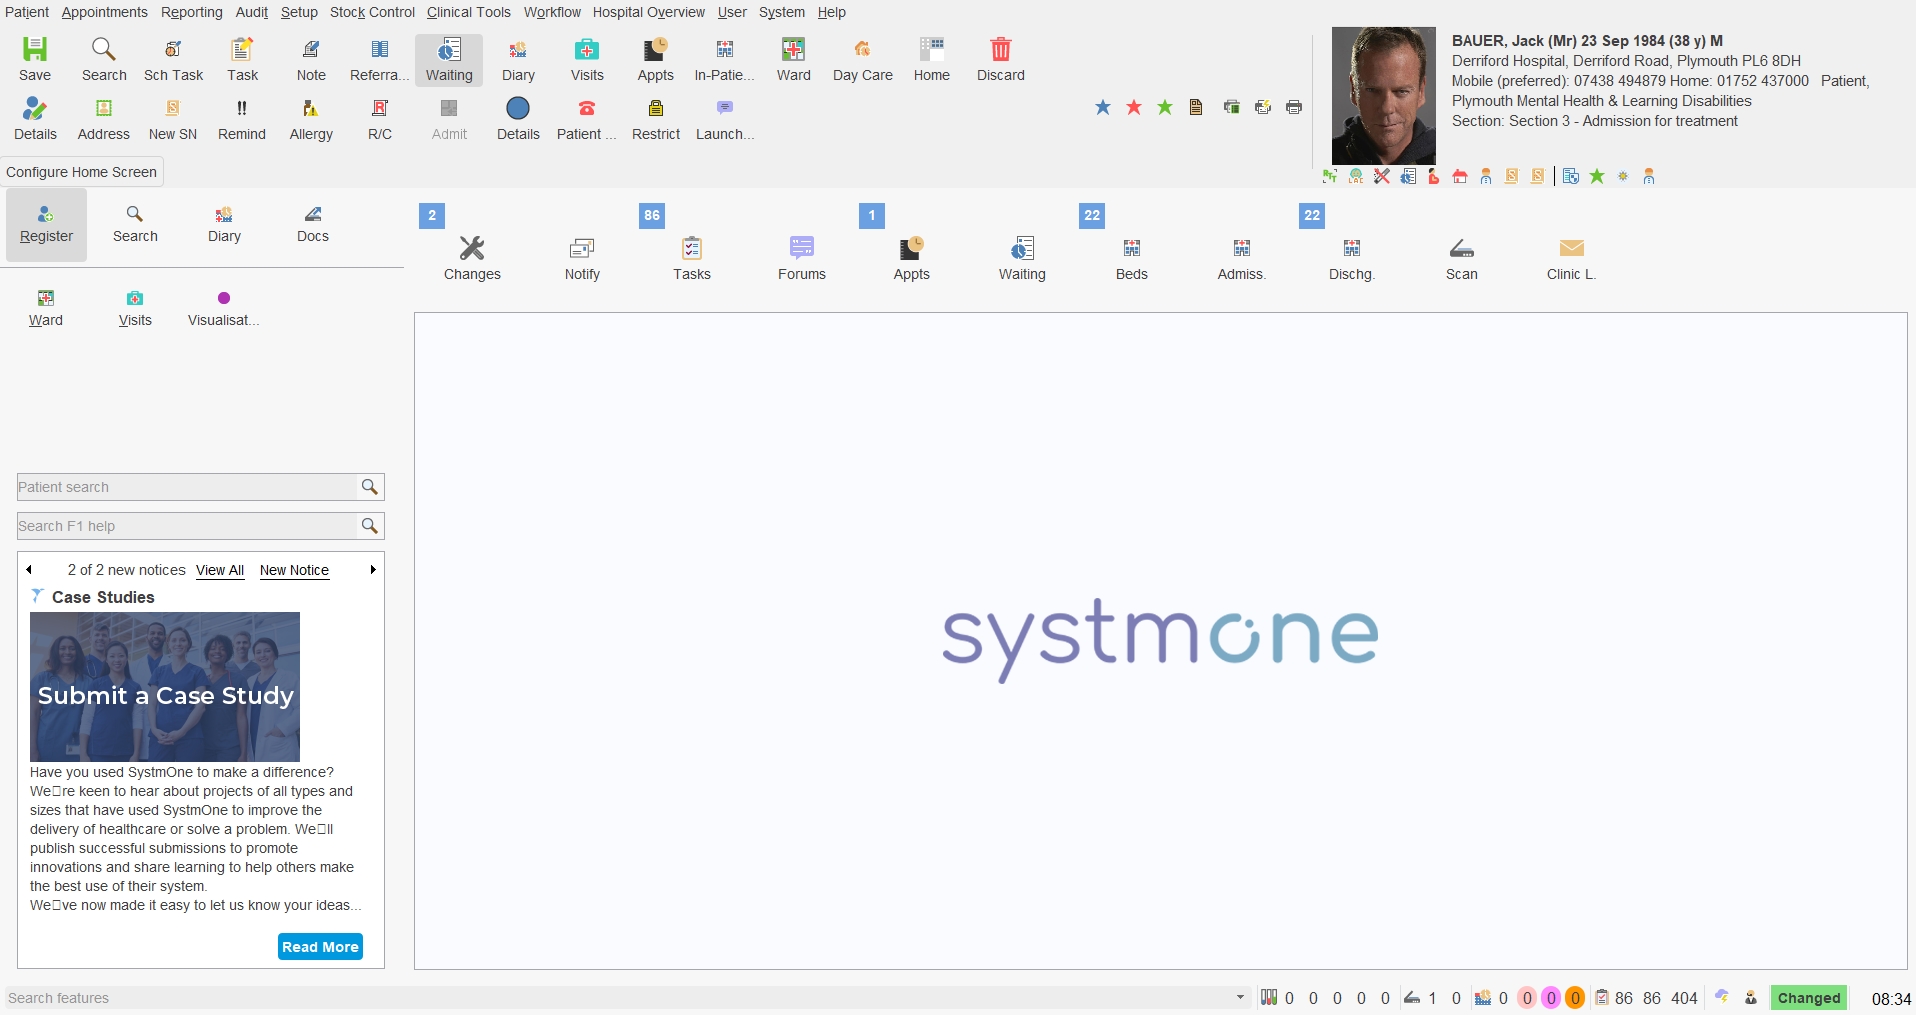
Task: Open Changes on the home screen
Action: click(x=472, y=258)
